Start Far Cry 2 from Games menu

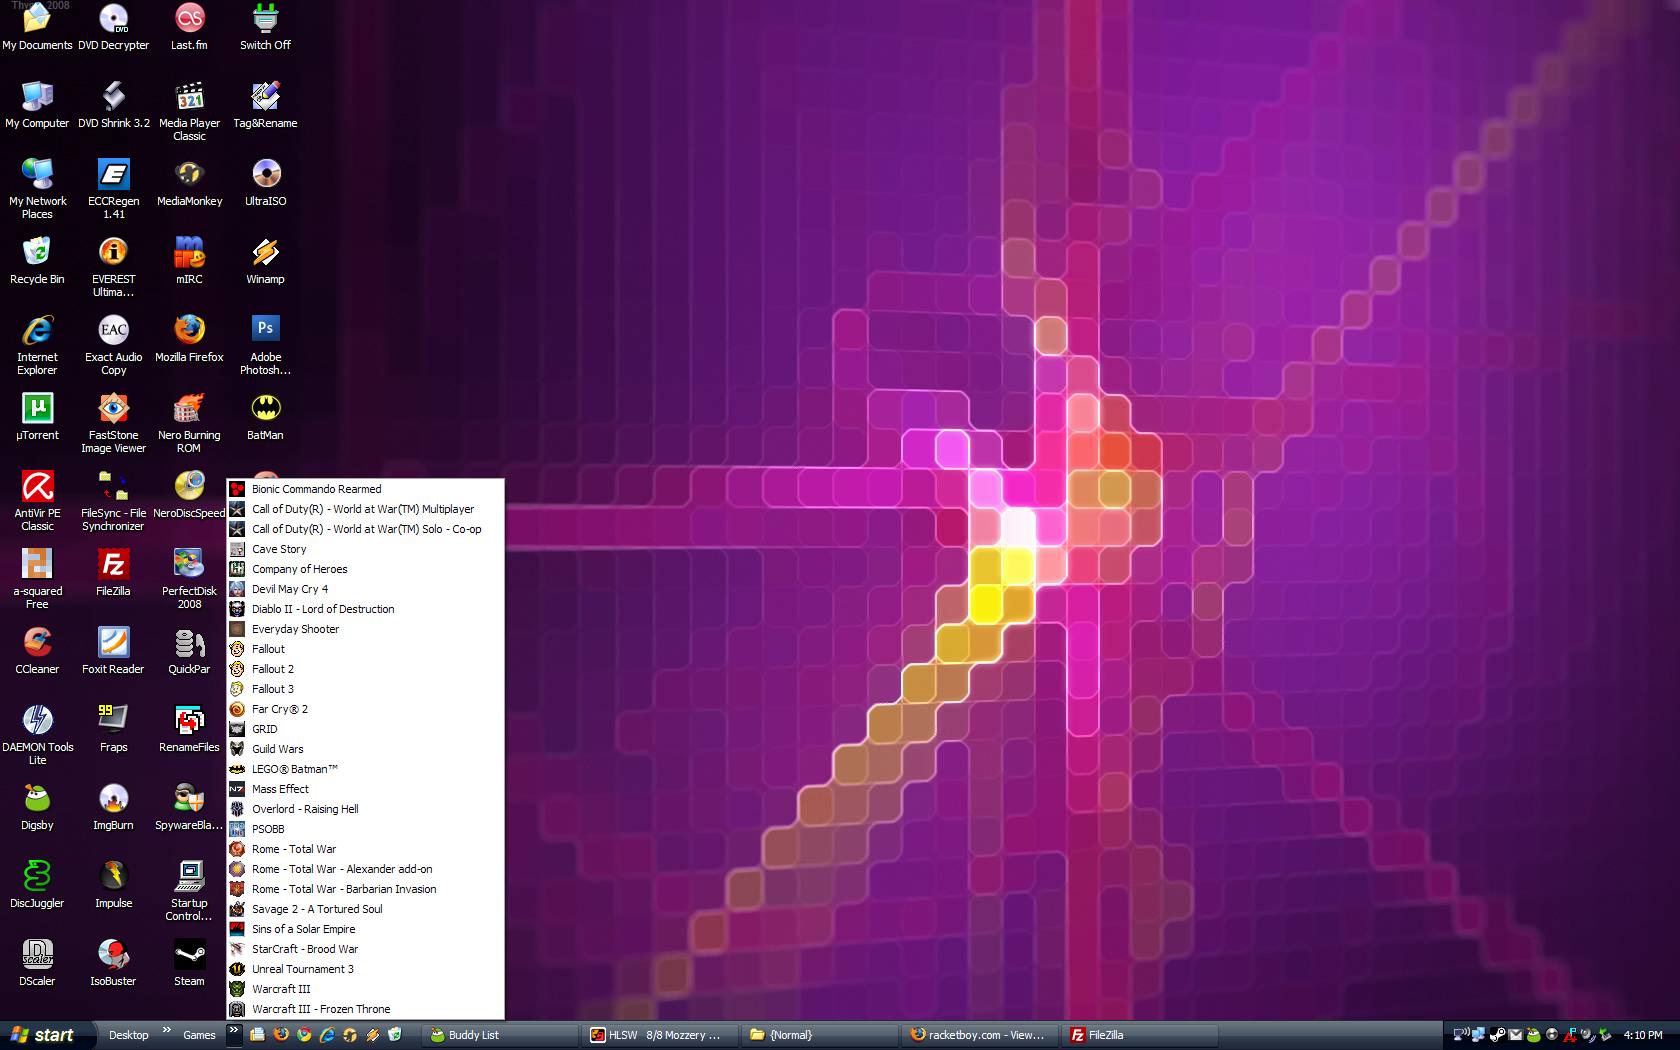point(366,709)
